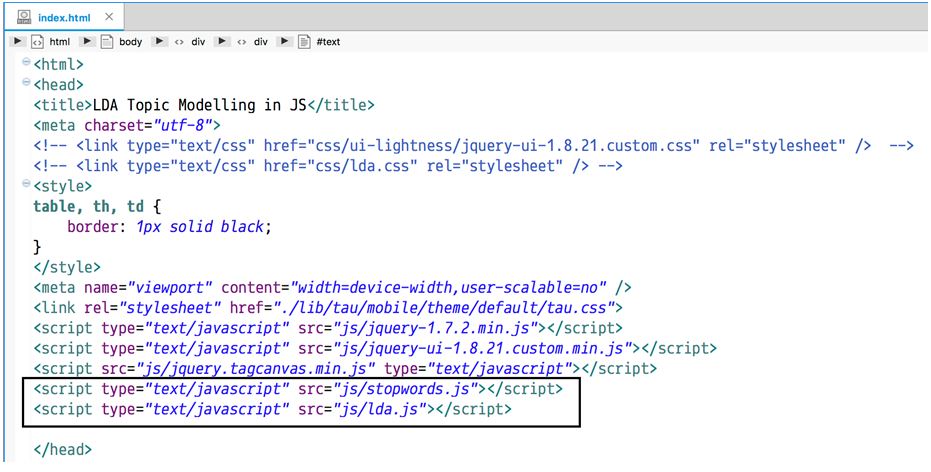Open the arrow before #text breadcrumb
Image resolution: width=931 pixels, height=472 pixels.
(x=285, y=42)
